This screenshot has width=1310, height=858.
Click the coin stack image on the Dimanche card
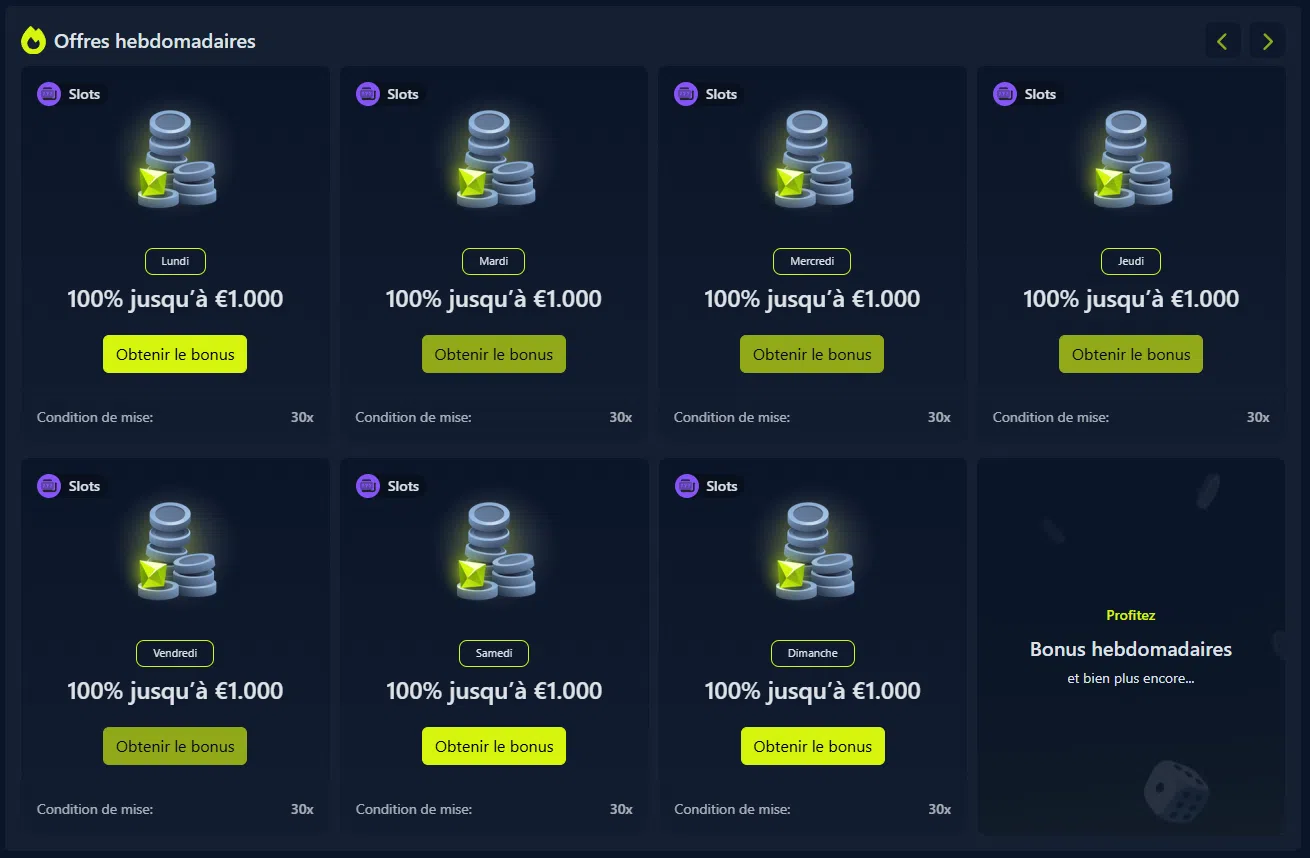813,552
